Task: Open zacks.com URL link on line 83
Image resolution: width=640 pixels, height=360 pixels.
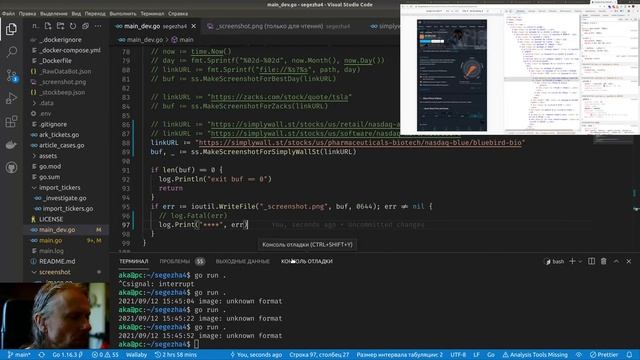Action: pyautogui.click(x=280, y=97)
